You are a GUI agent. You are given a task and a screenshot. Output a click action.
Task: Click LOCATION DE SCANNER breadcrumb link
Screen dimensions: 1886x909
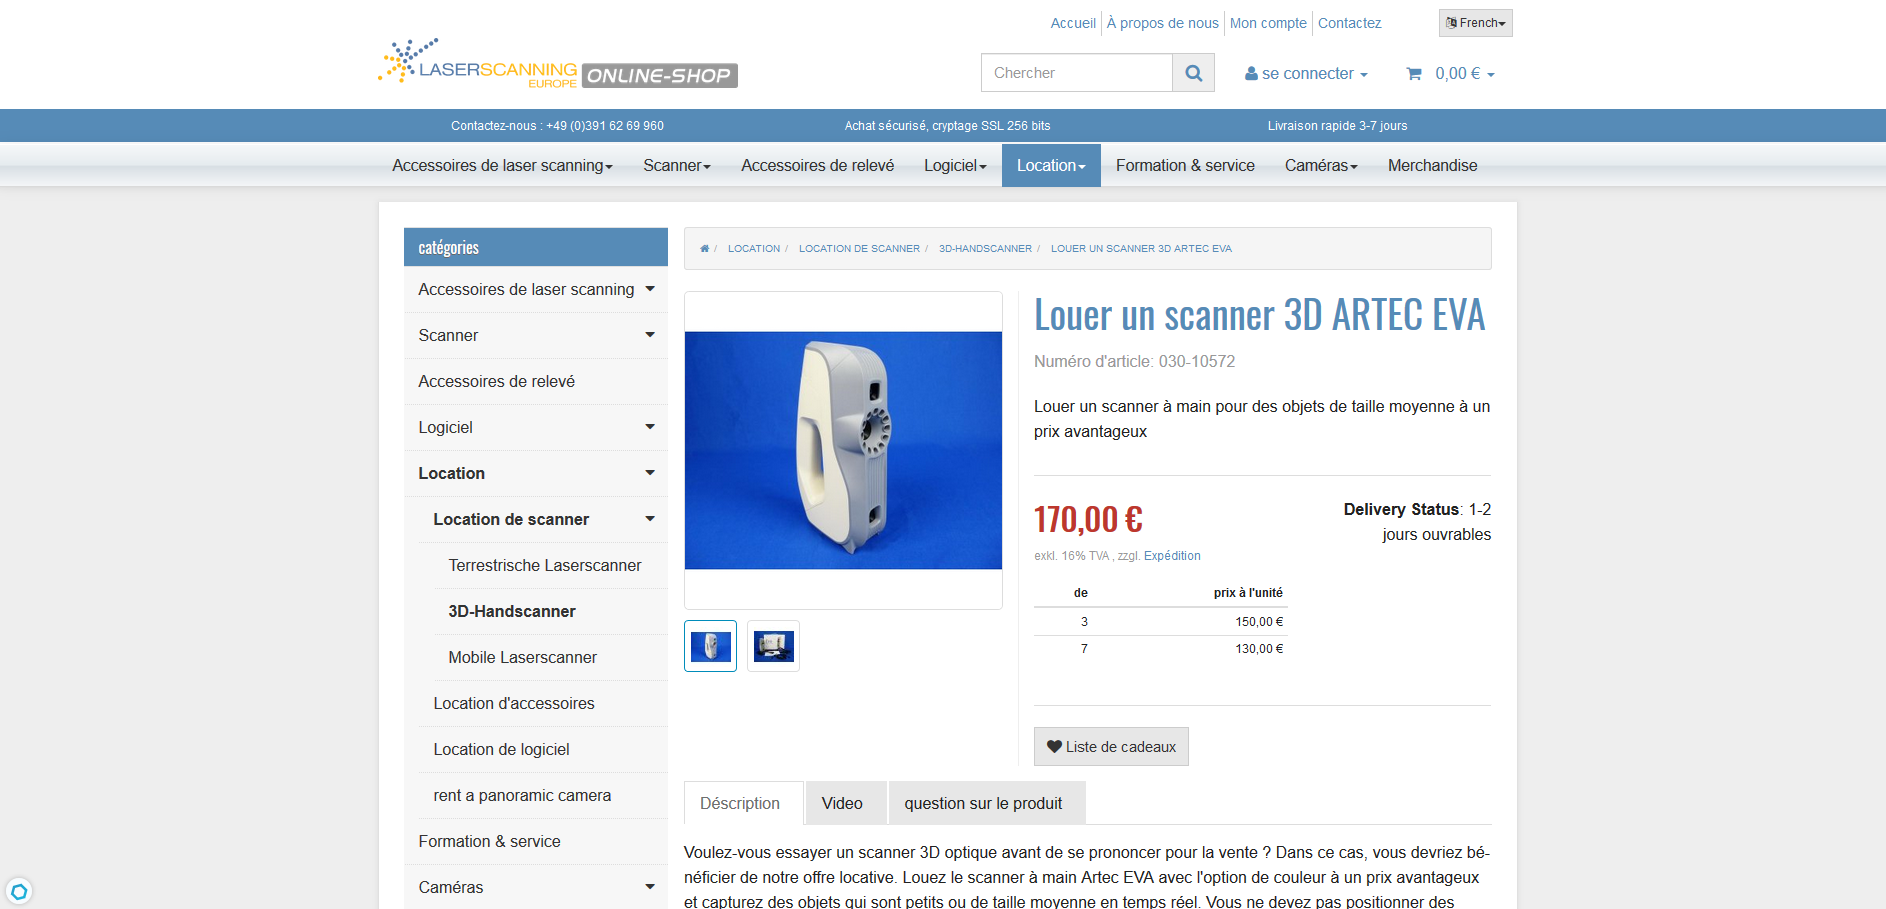click(x=859, y=248)
